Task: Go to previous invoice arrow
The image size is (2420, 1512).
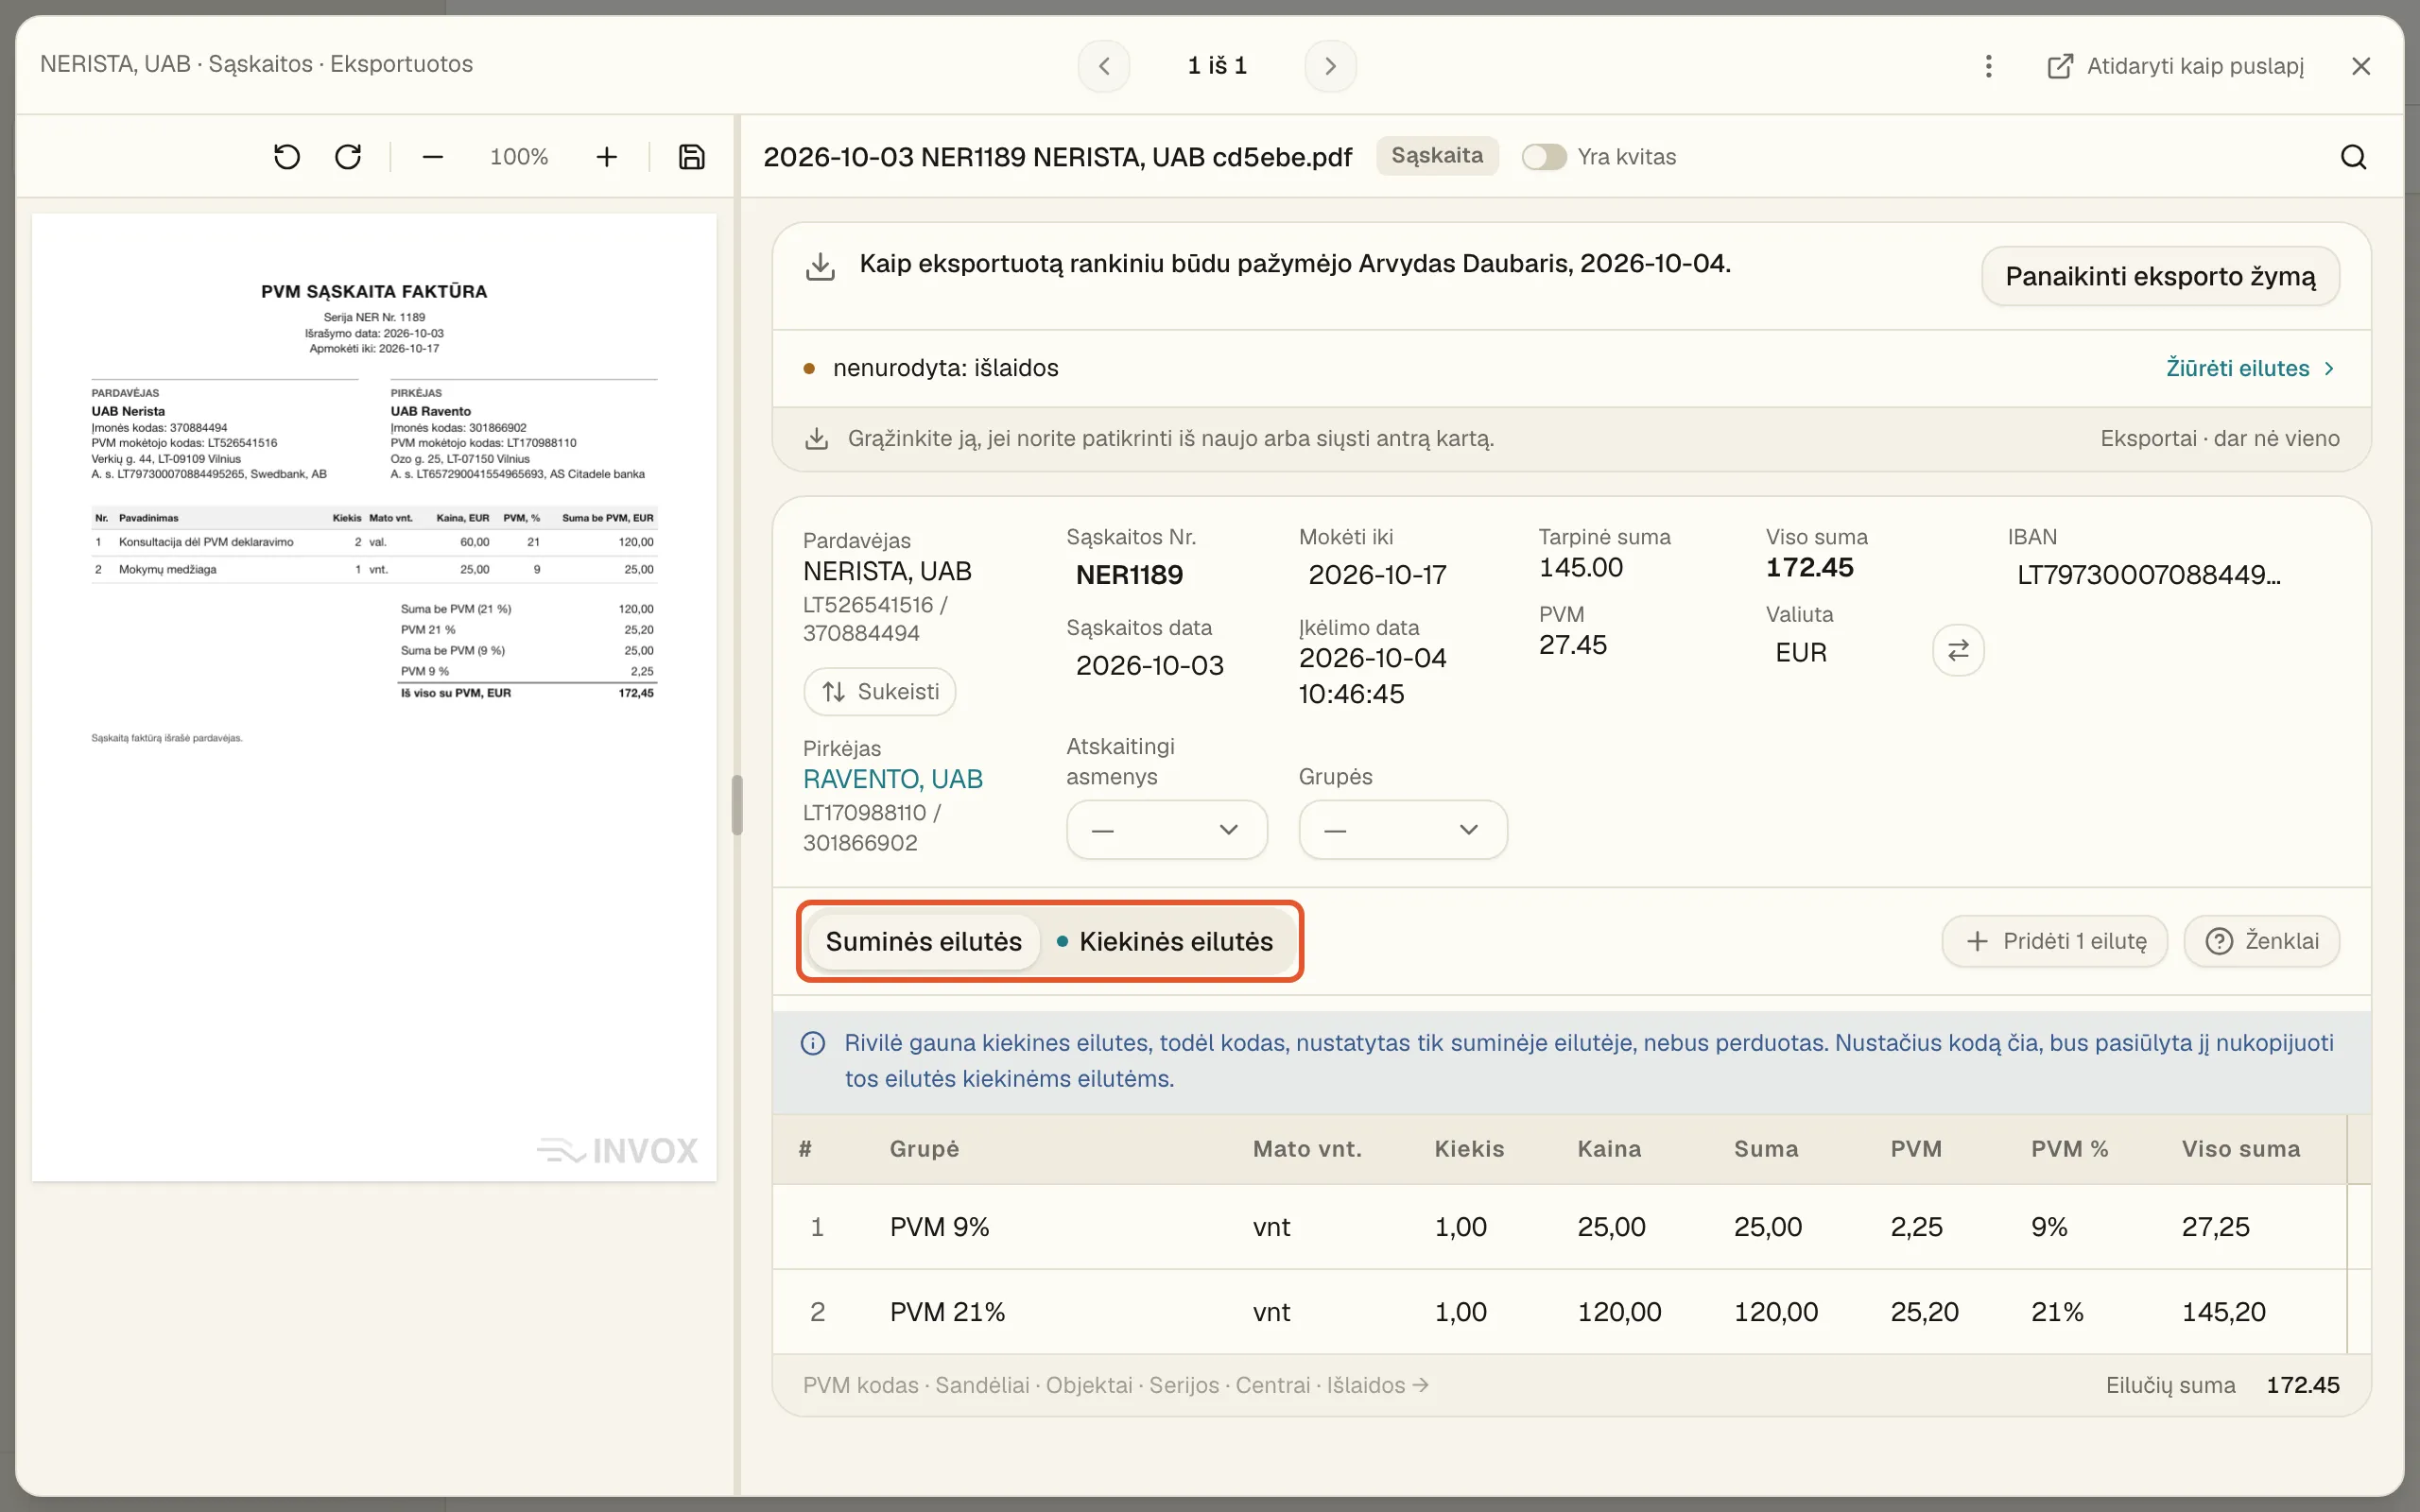Action: [1104, 66]
